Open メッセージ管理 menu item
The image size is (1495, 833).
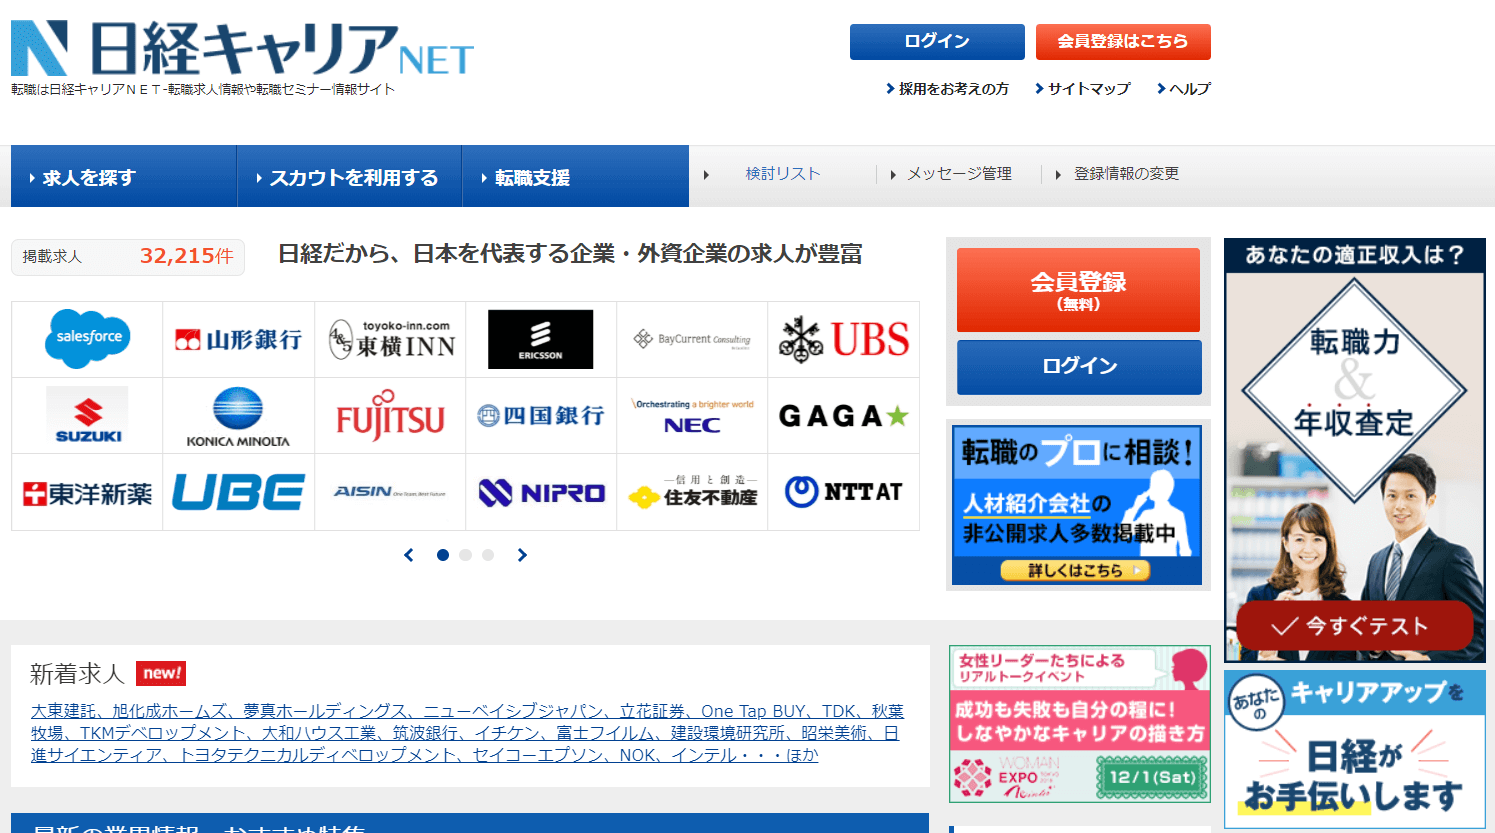coord(959,174)
